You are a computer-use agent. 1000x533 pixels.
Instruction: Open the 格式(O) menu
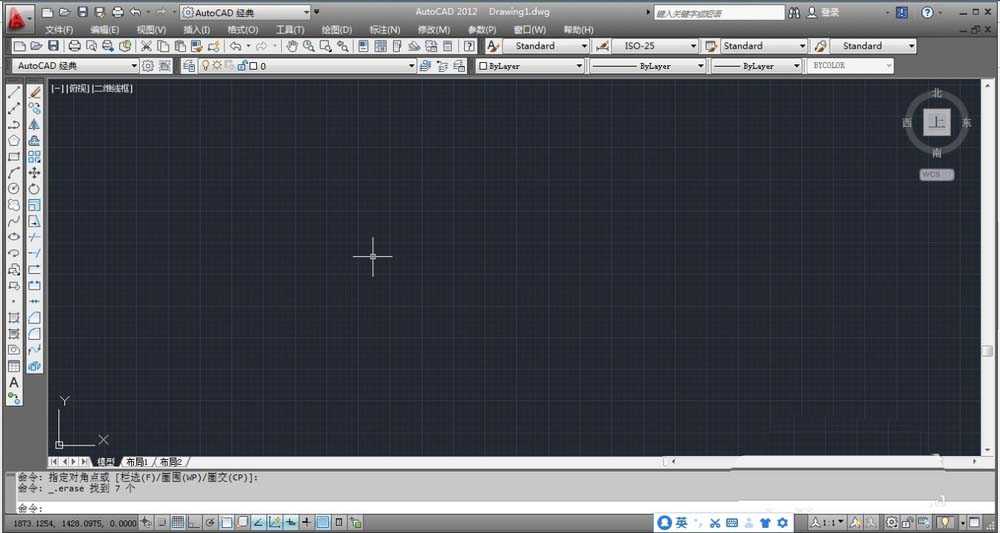click(x=243, y=30)
